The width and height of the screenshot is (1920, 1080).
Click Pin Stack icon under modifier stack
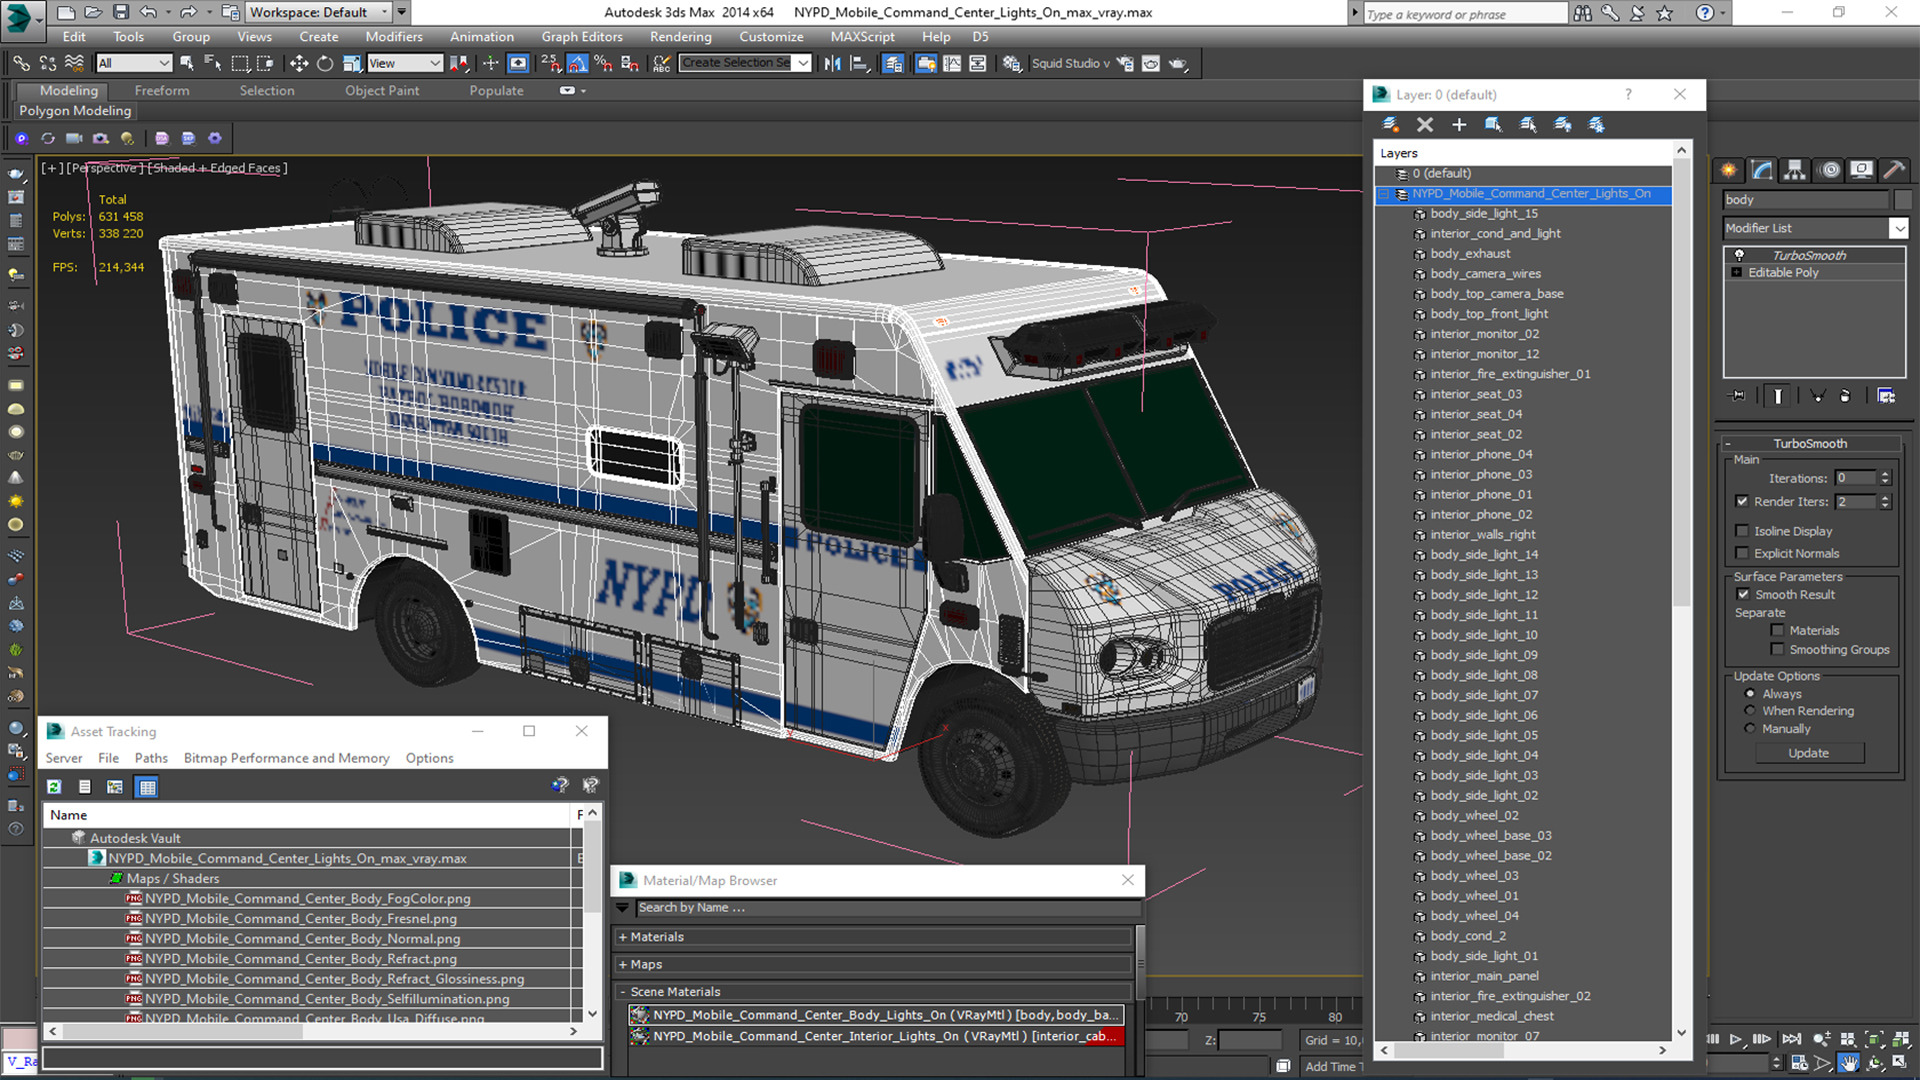pos(1738,396)
